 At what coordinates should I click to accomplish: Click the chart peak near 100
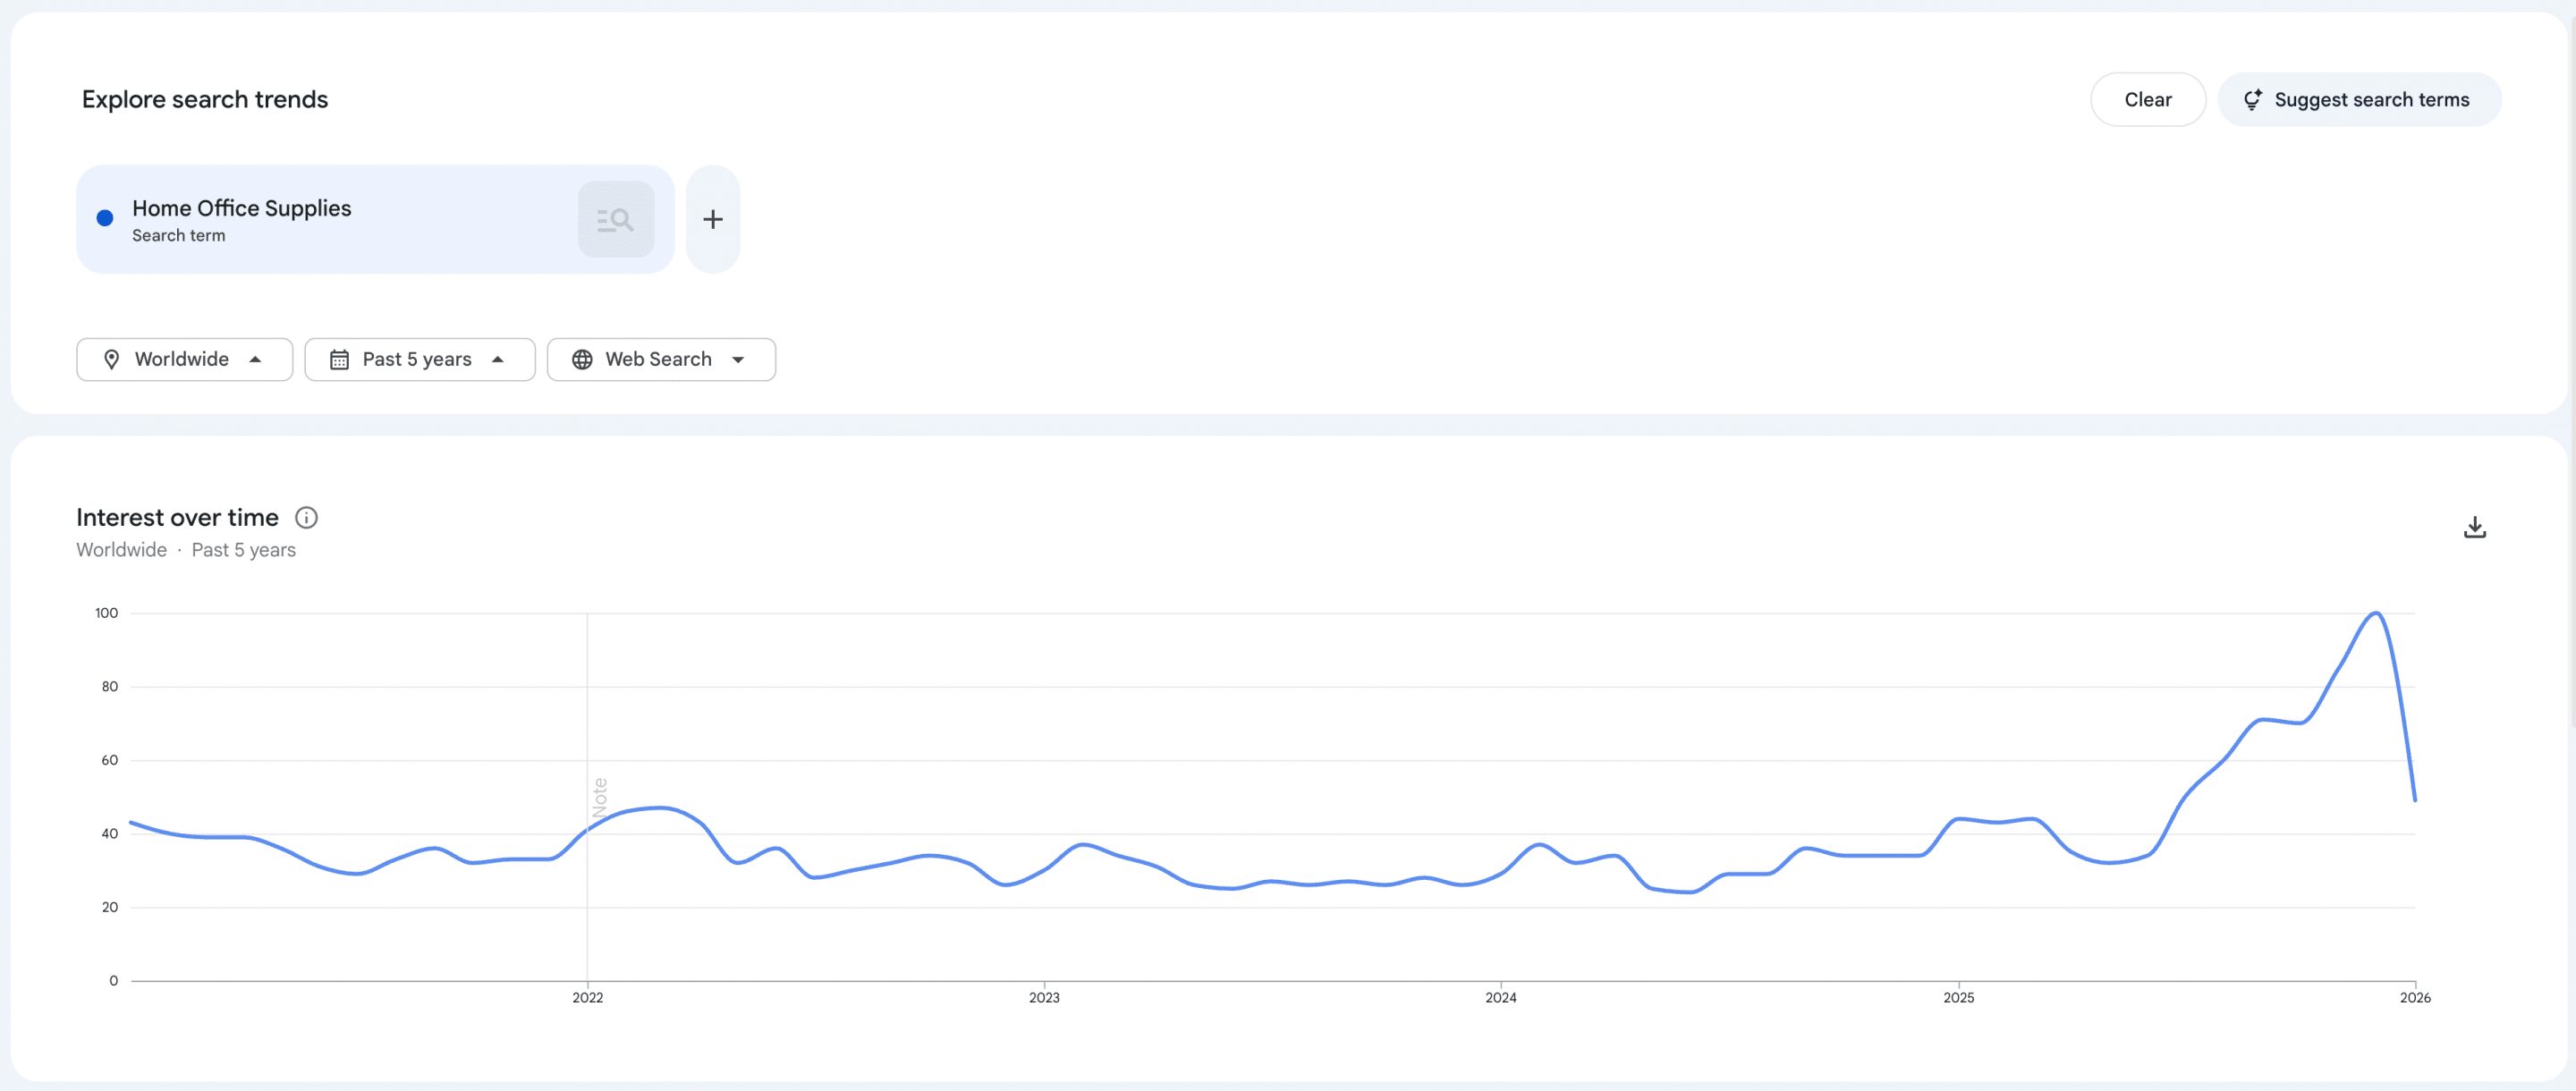2375,613
